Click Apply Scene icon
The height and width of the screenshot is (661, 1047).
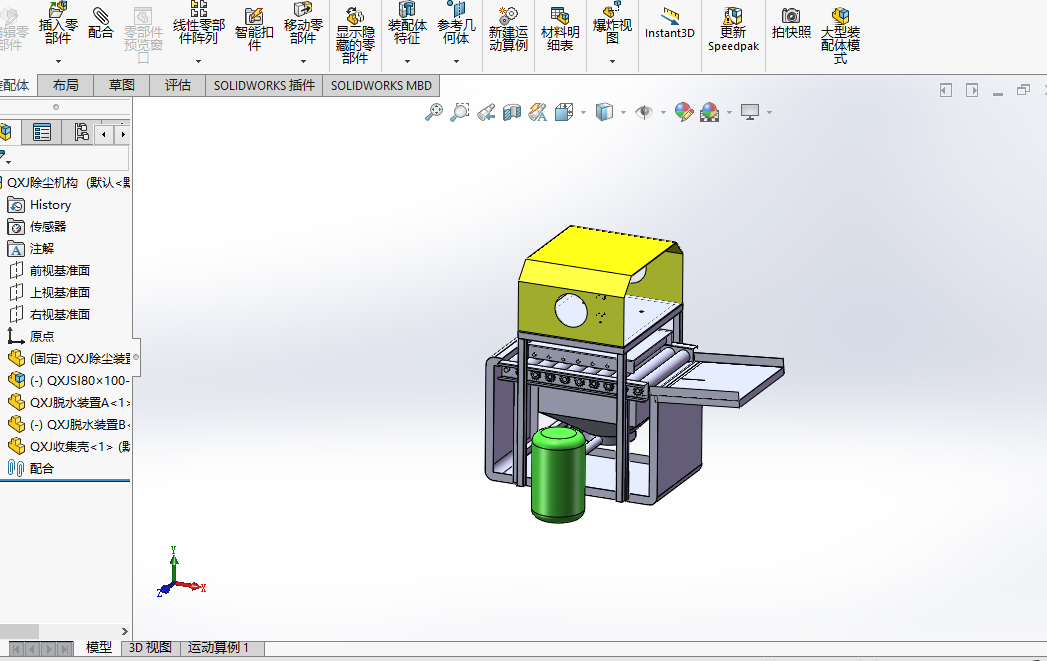point(709,112)
